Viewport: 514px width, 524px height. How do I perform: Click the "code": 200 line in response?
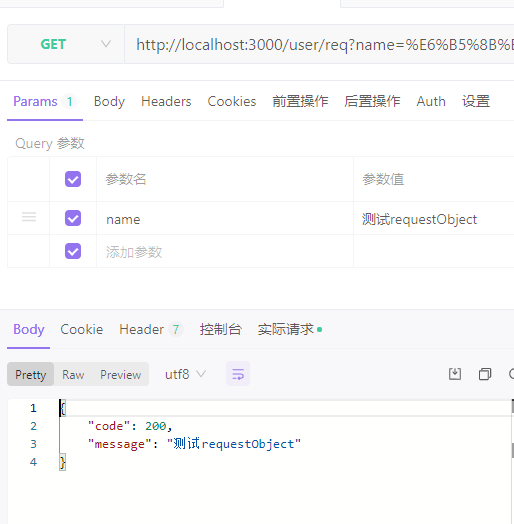130,426
